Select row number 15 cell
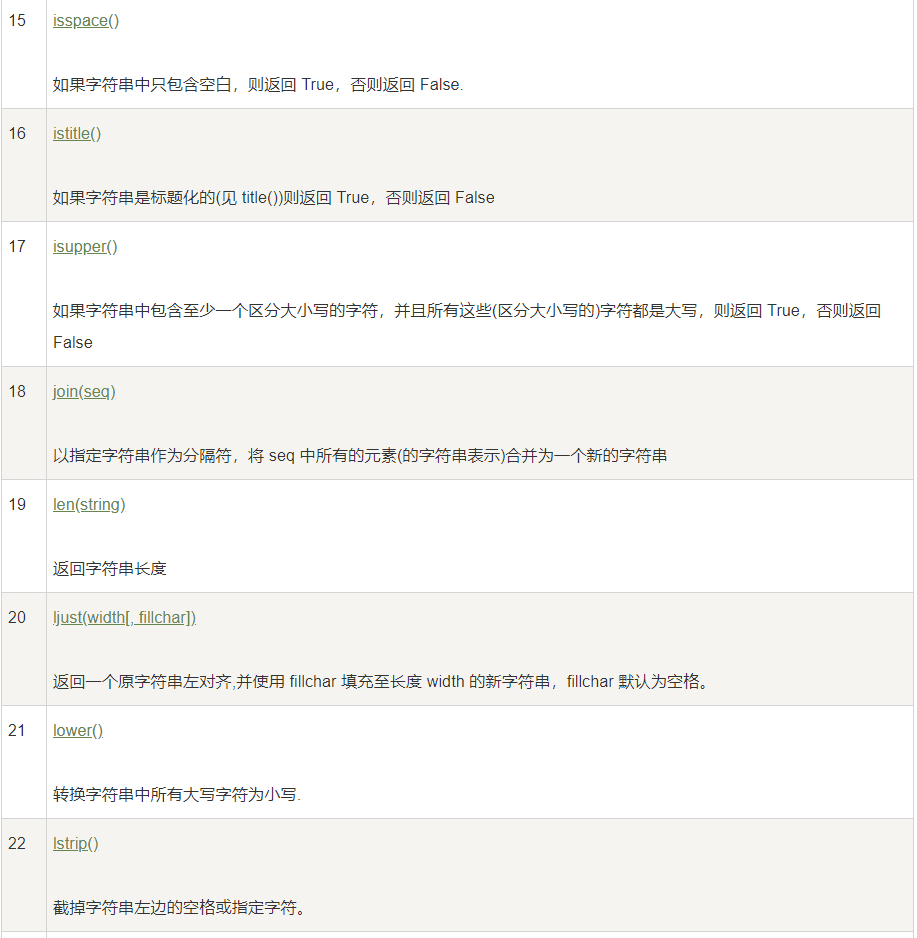 [x=18, y=20]
